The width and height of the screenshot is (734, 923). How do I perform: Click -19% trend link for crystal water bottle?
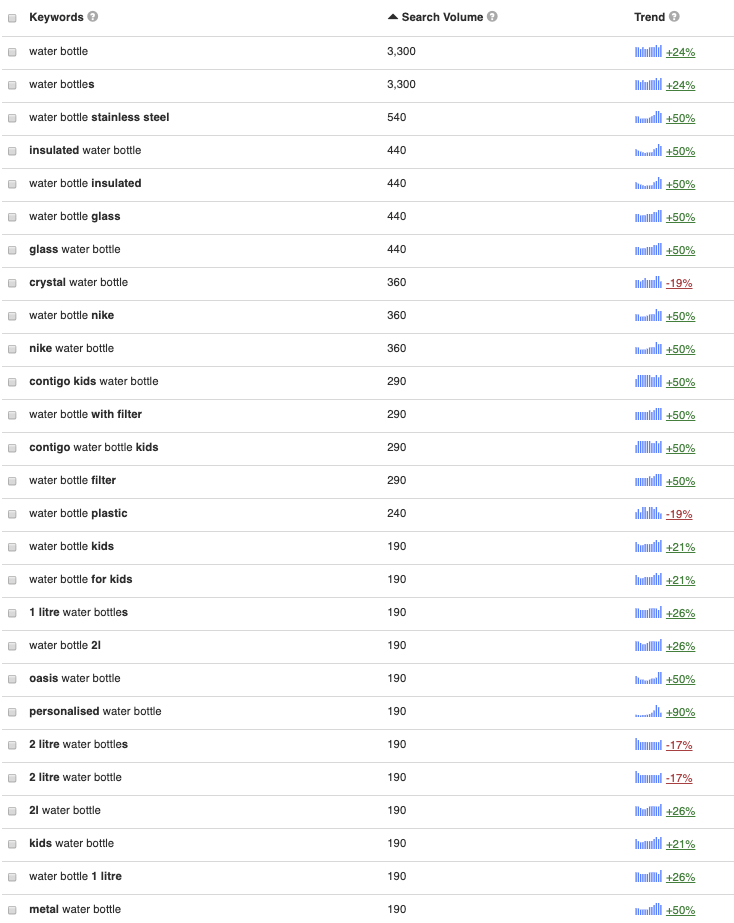(x=679, y=283)
